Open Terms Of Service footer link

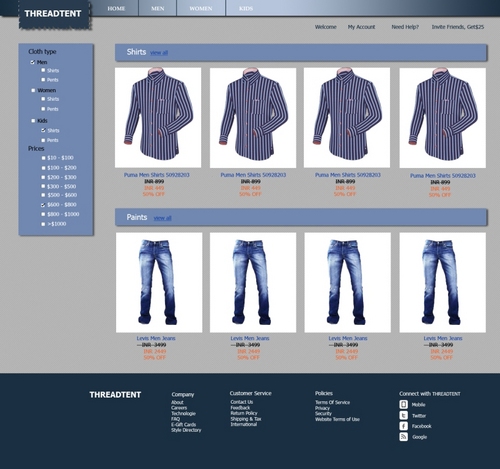(332, 402)
